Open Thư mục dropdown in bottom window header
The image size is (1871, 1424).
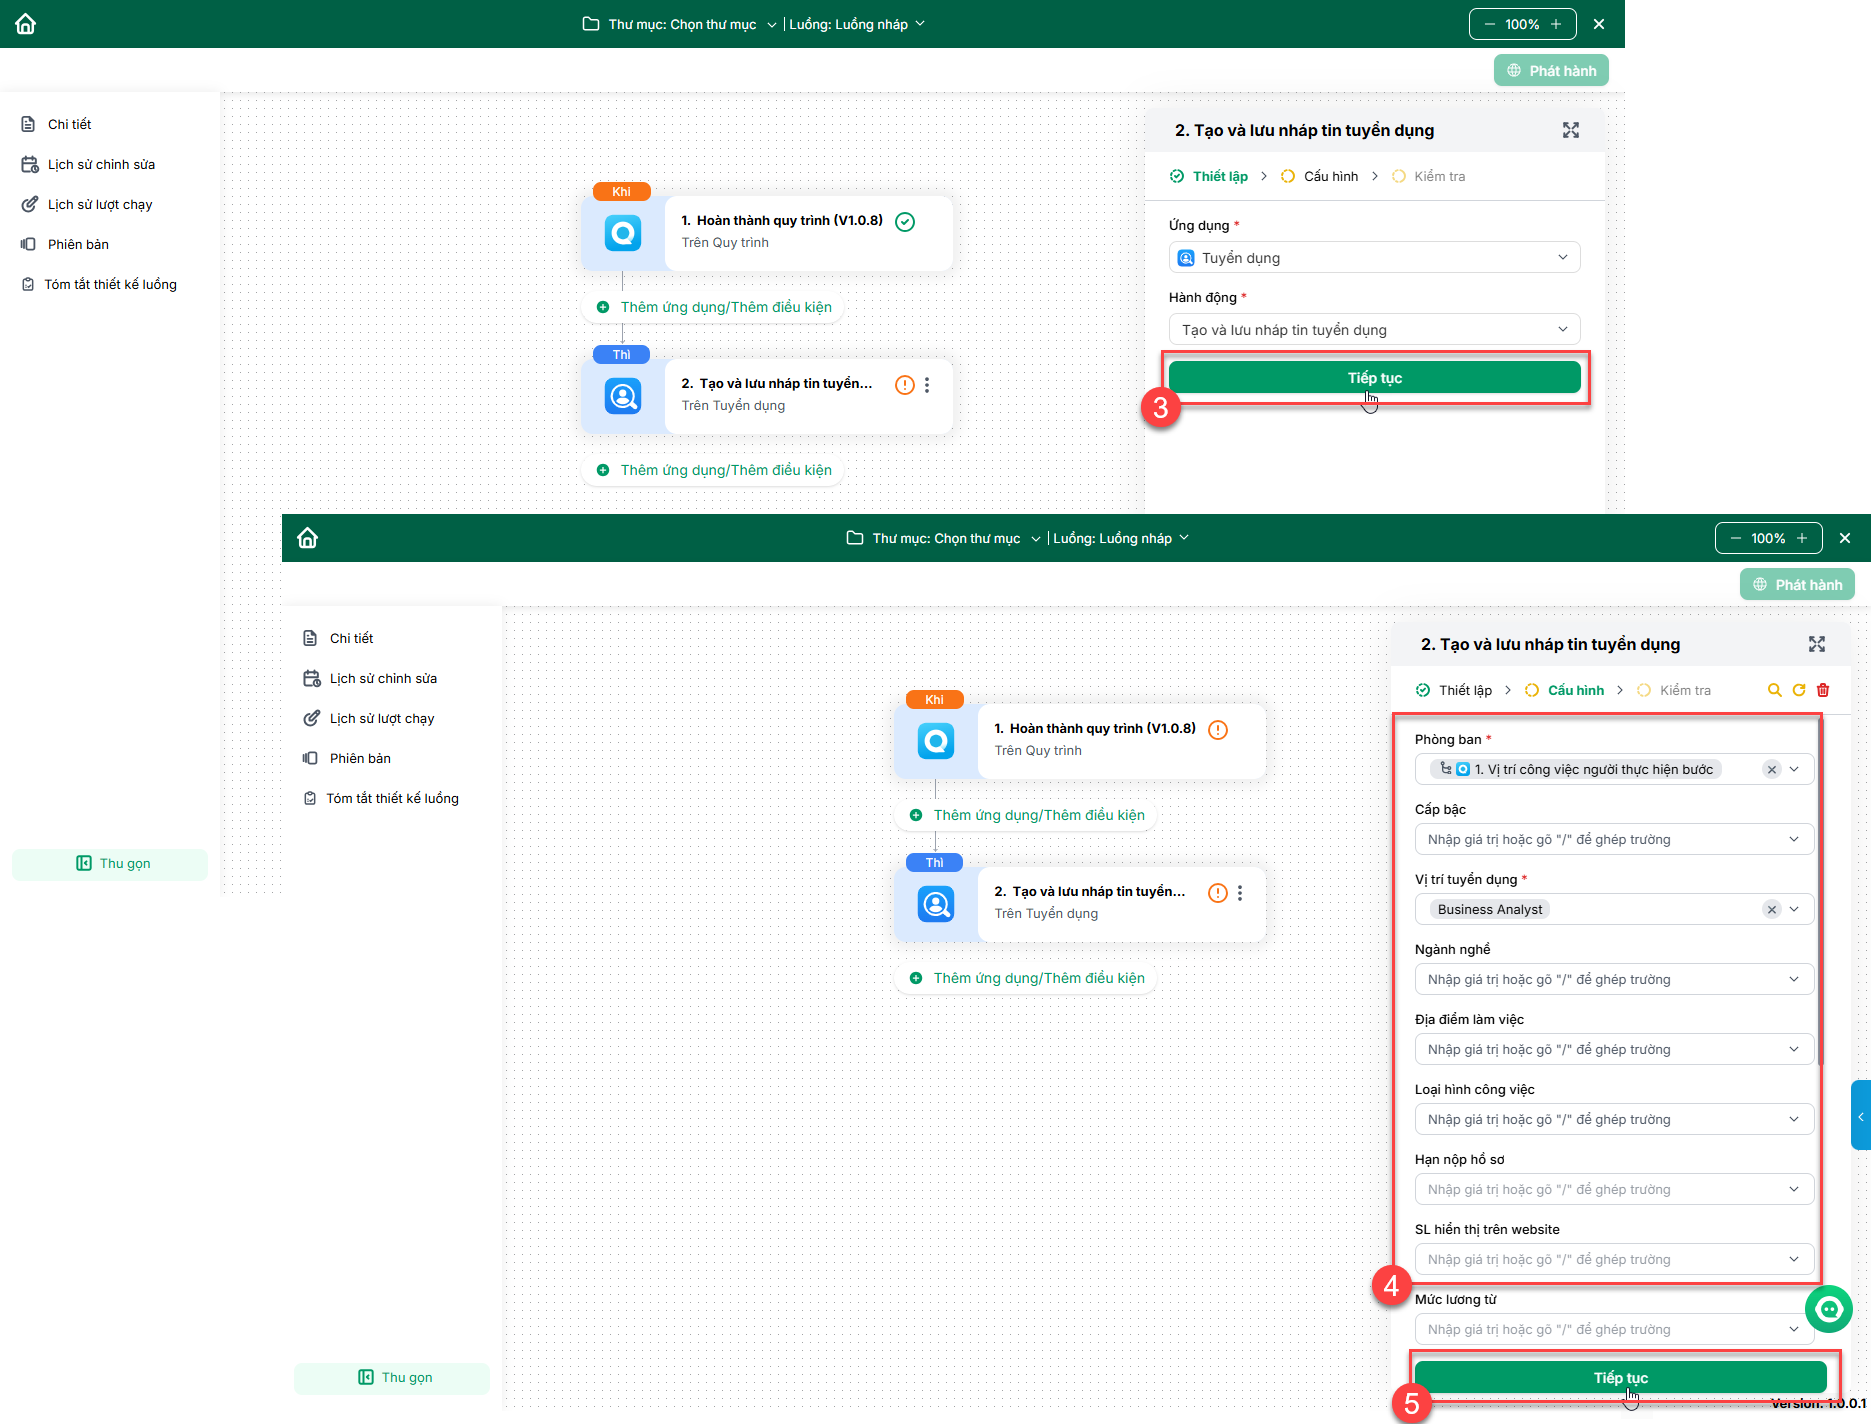pyautogui.click(x=944, y=538)
